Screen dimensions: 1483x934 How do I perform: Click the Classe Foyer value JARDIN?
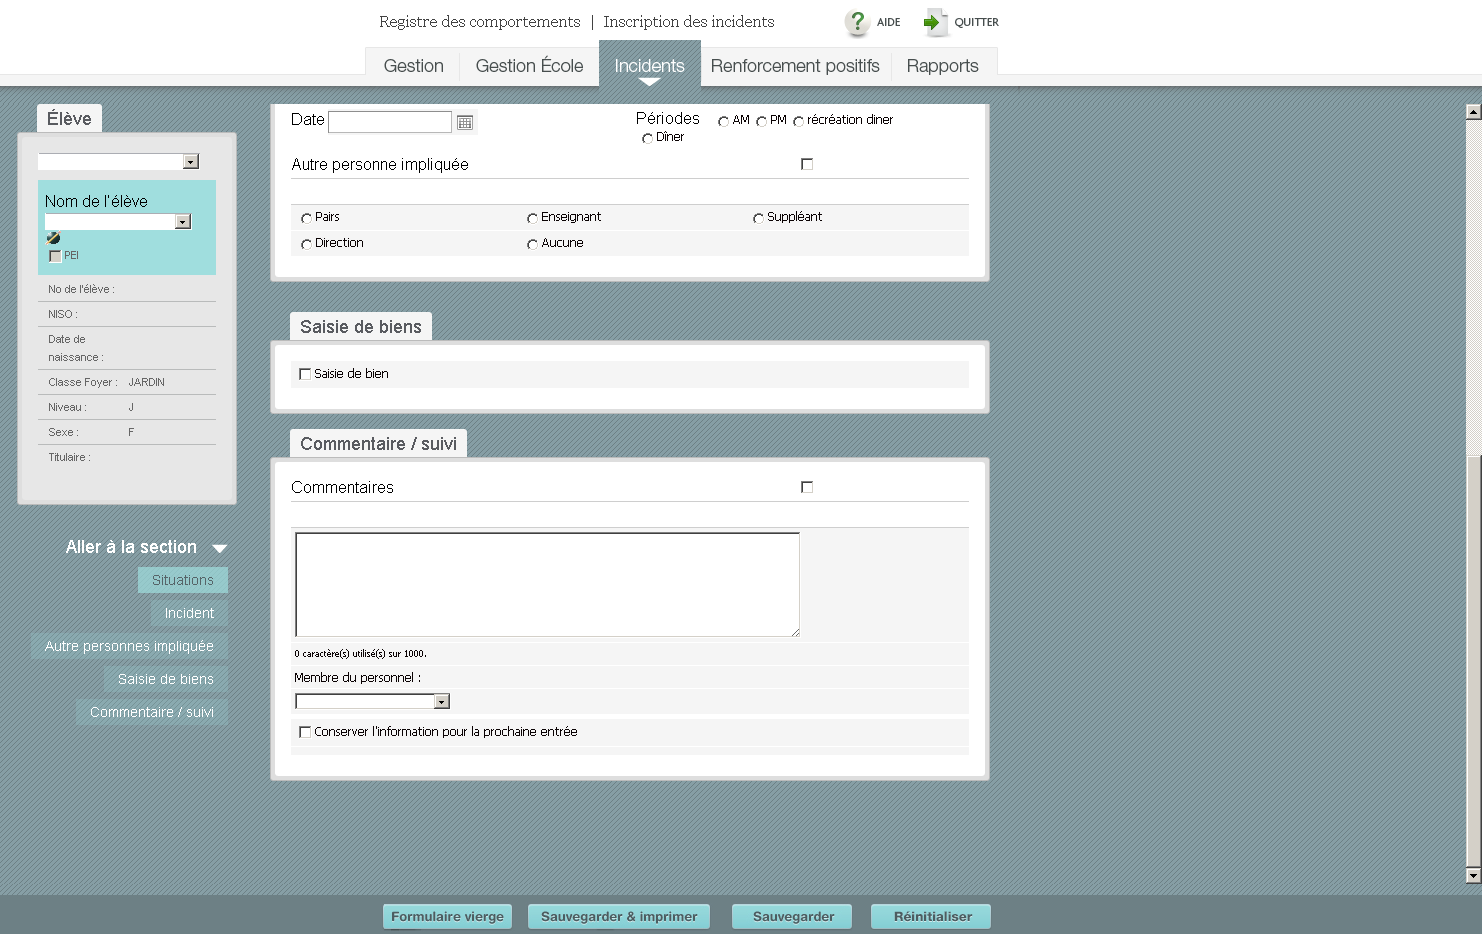pyautogui.click(x=147, y=382)
